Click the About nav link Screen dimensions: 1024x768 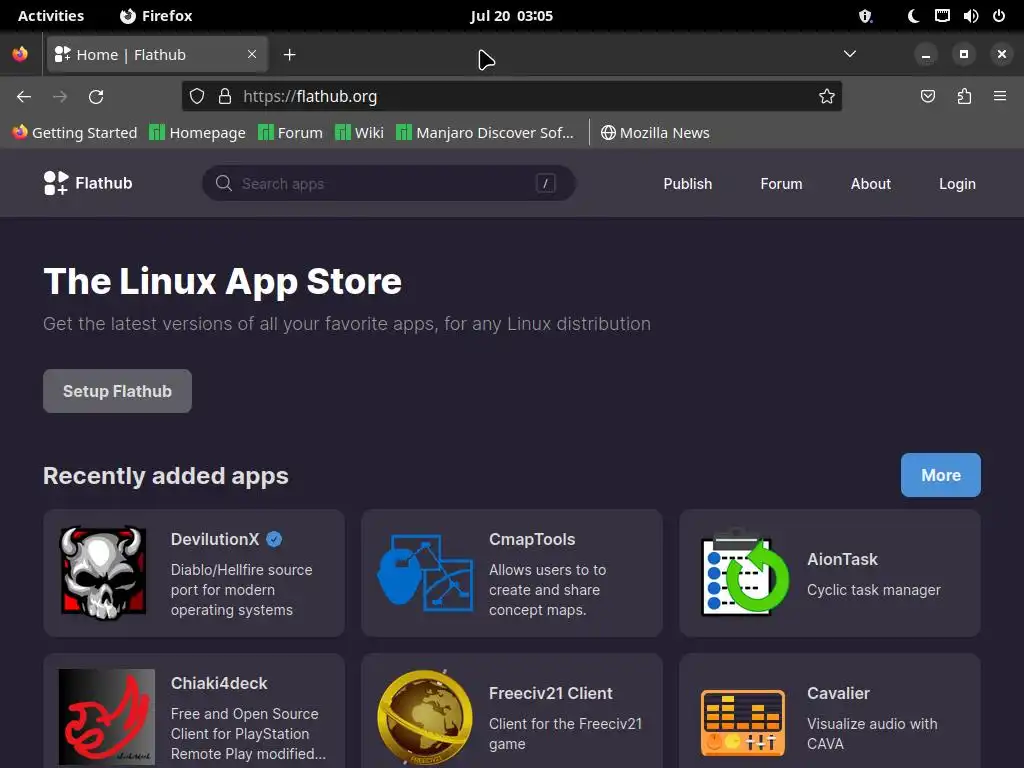(871, 184)
